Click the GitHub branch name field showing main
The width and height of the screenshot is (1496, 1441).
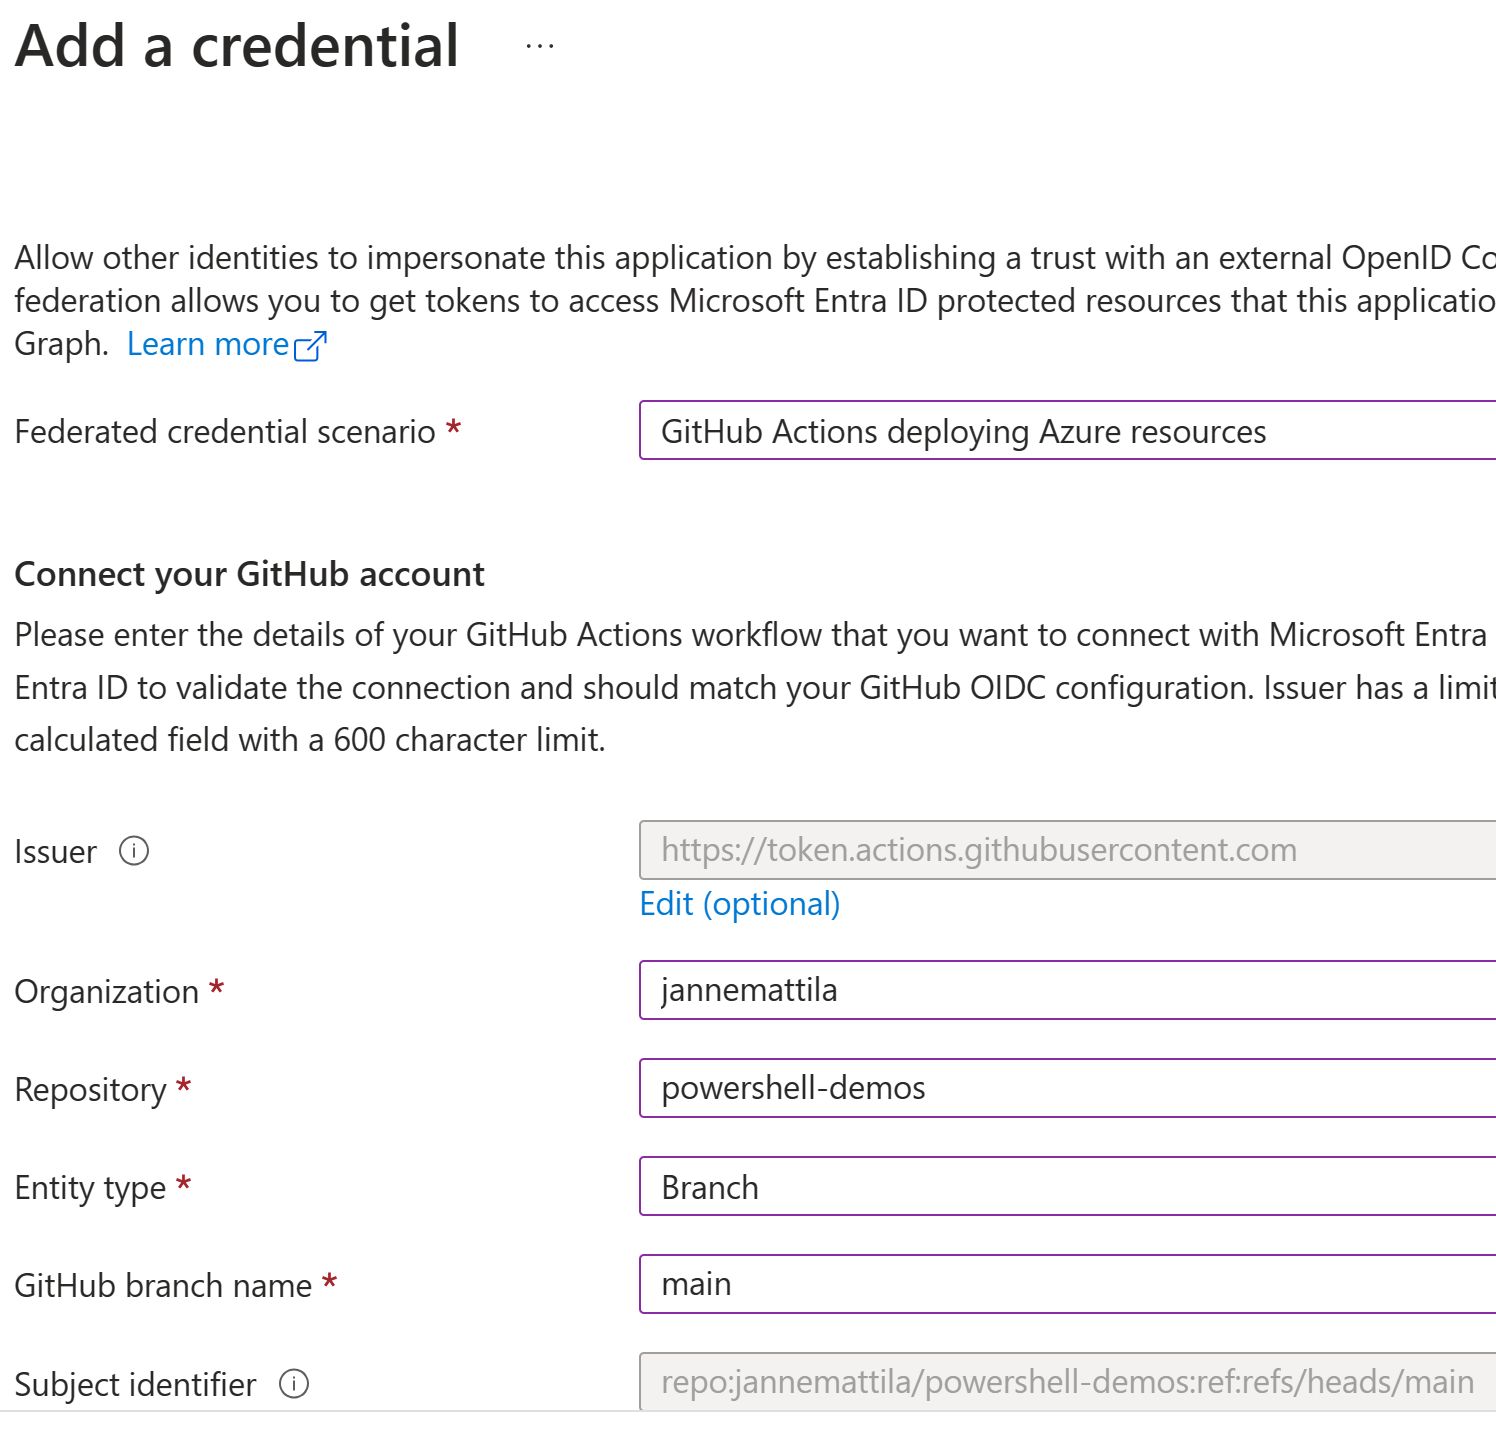tap(1068, 1284)
